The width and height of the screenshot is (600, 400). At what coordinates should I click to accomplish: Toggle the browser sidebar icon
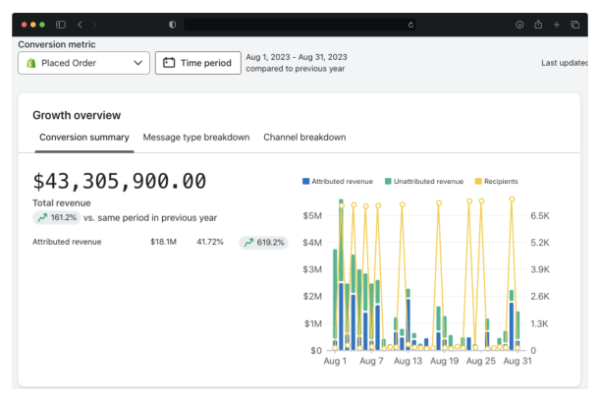pyautogui.click(x=61, y=24)
